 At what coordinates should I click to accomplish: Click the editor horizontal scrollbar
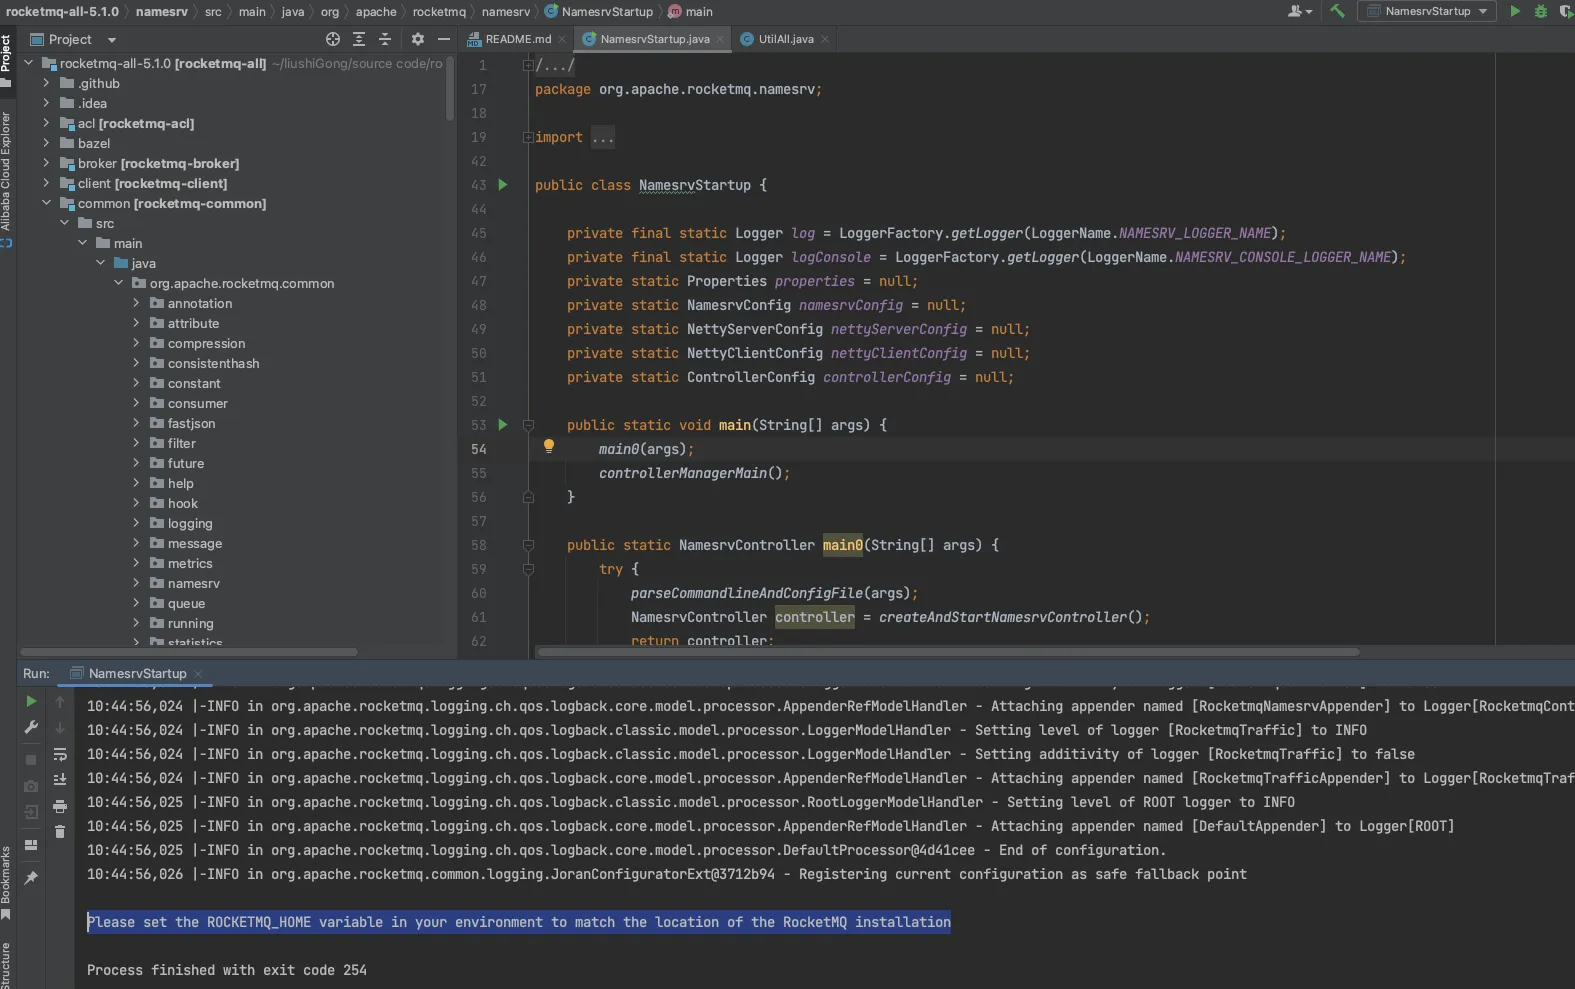tap(948, 652)
